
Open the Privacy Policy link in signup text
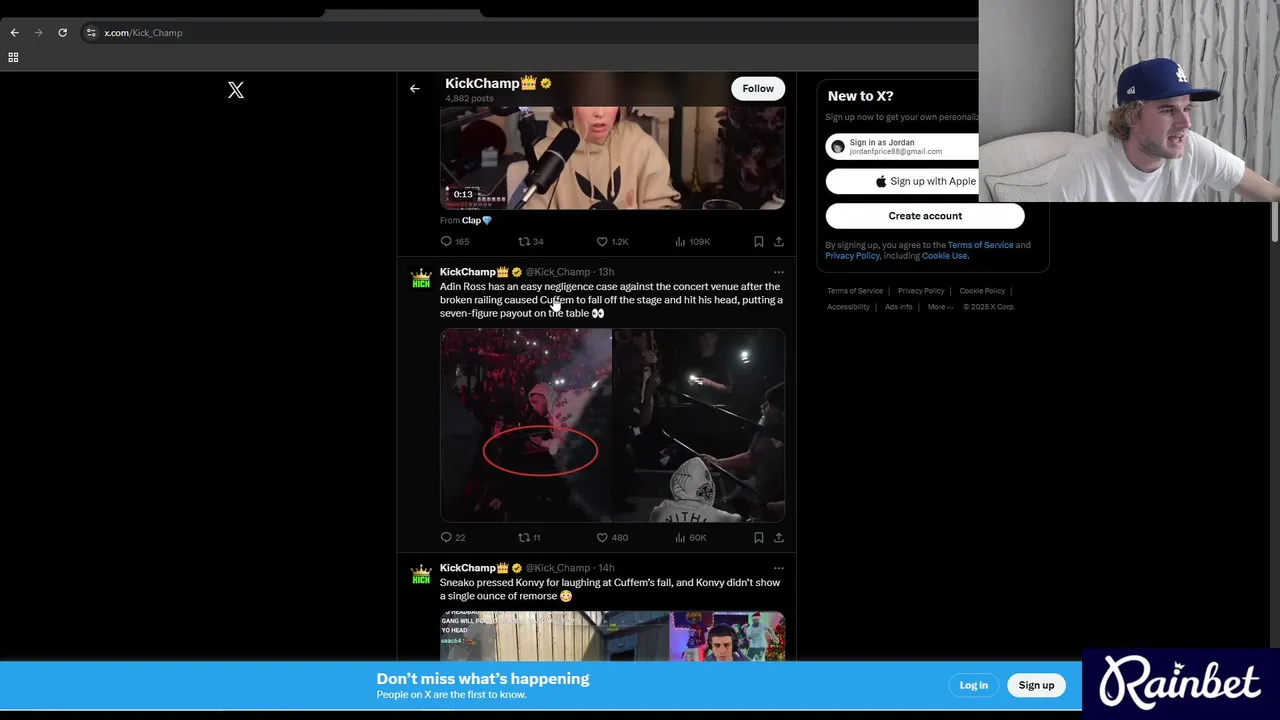coord(852,256)
